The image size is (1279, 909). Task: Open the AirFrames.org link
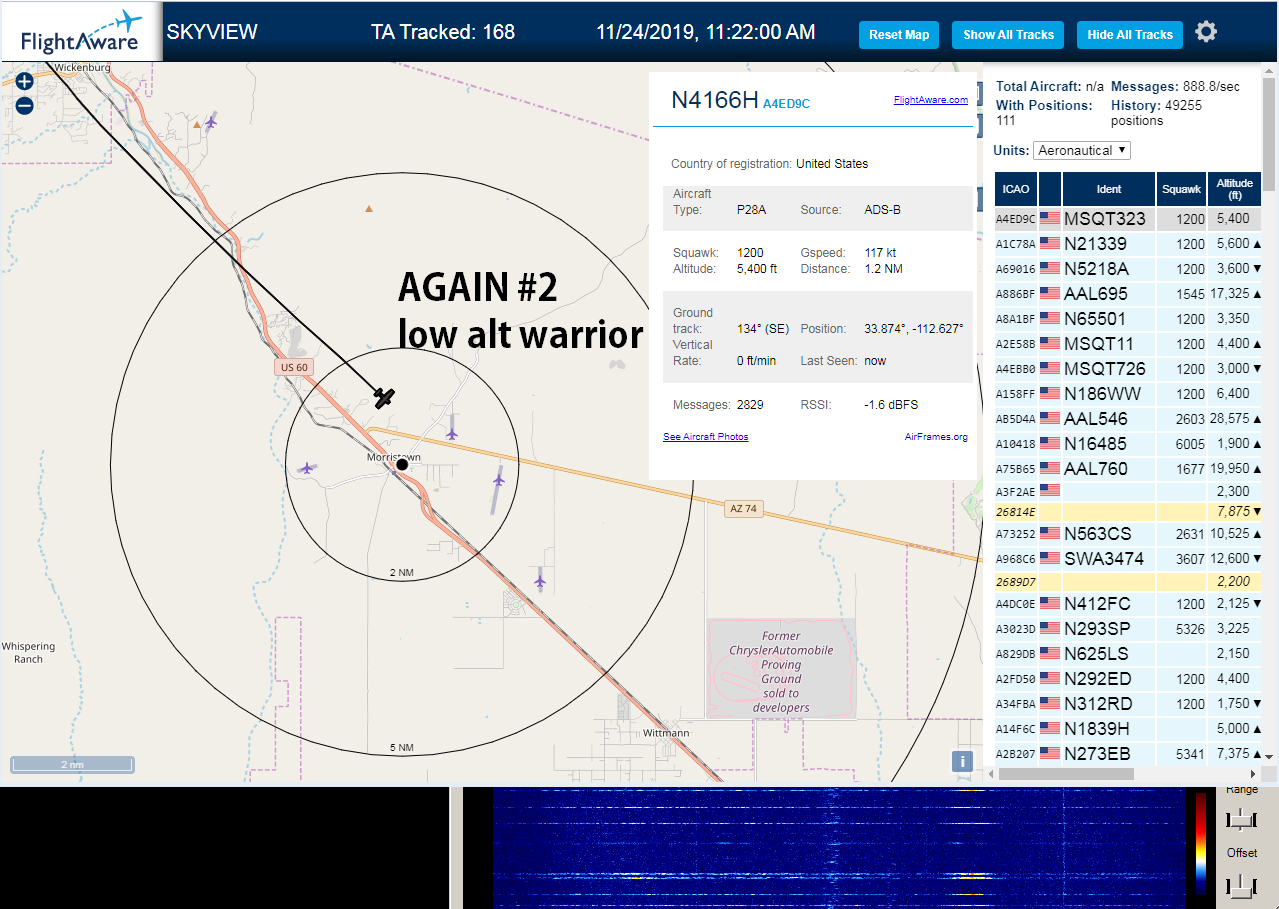(x=936, y=437)
